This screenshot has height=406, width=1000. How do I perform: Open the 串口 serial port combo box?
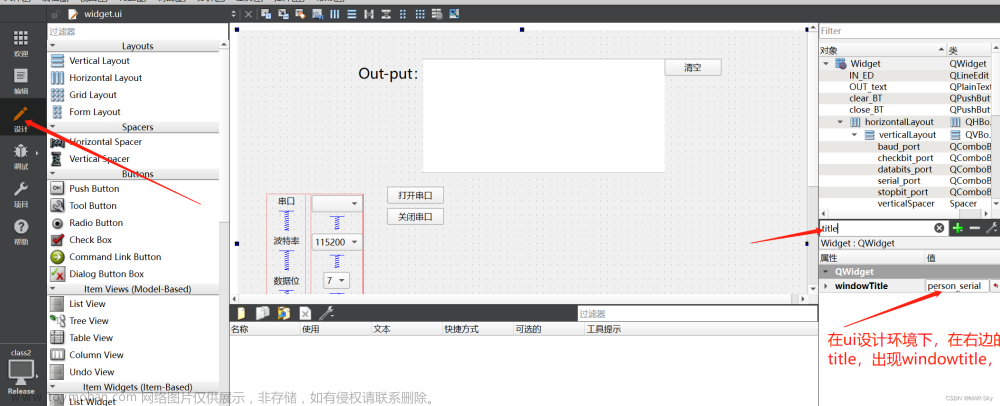(x=337, y=203)
